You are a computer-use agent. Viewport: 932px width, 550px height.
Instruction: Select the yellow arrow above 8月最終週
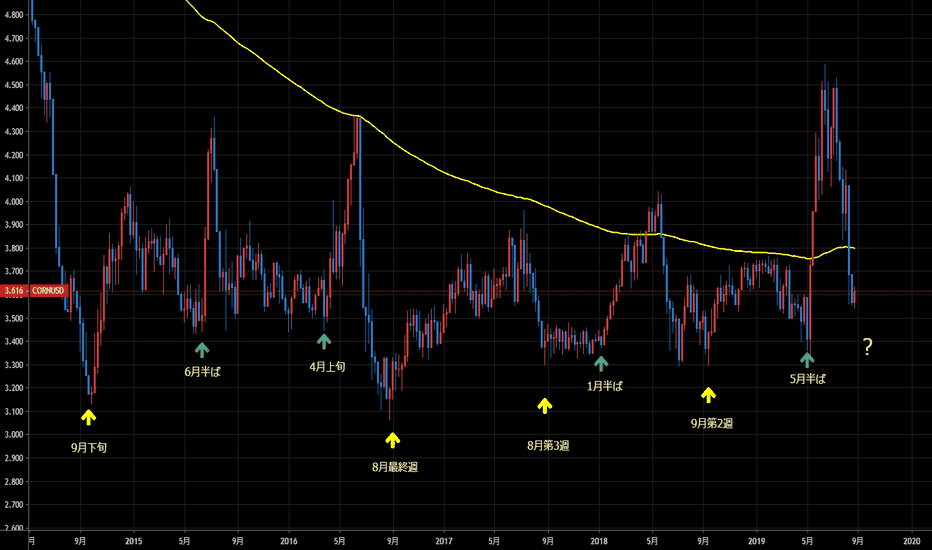pyautogui.click(x=393, y=439)
